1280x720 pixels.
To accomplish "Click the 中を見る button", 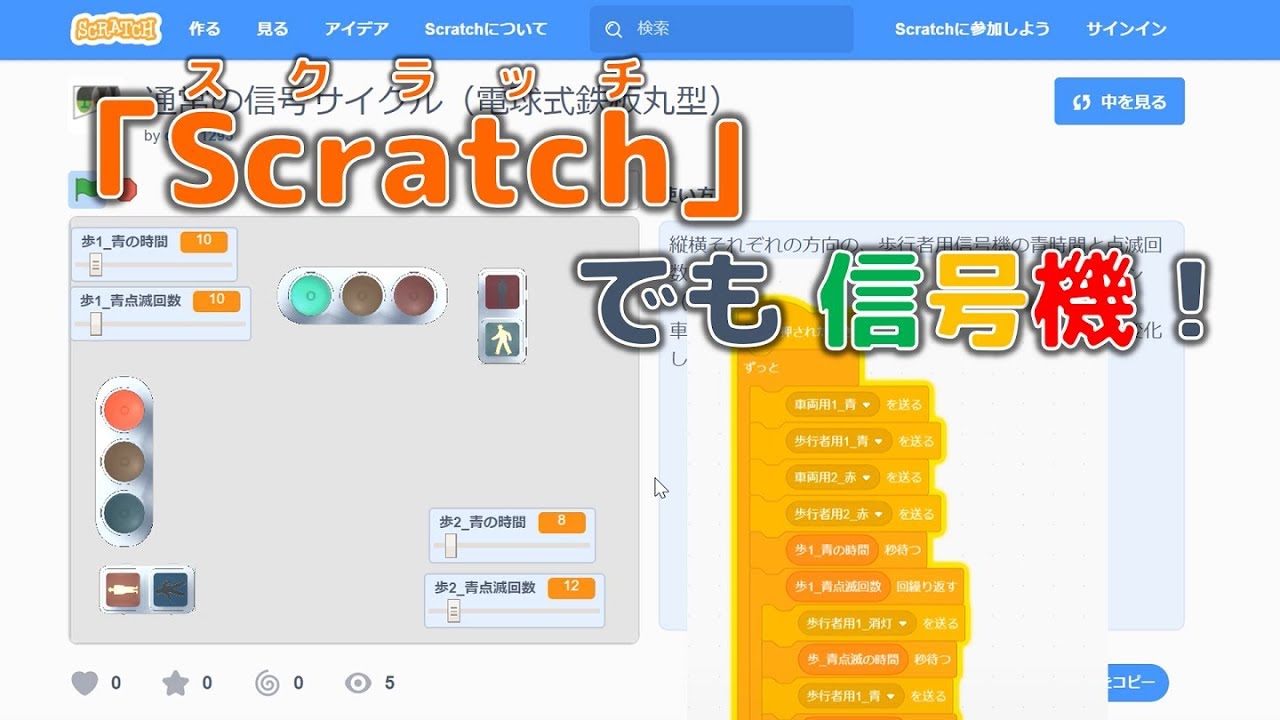I will (1118, 101).
